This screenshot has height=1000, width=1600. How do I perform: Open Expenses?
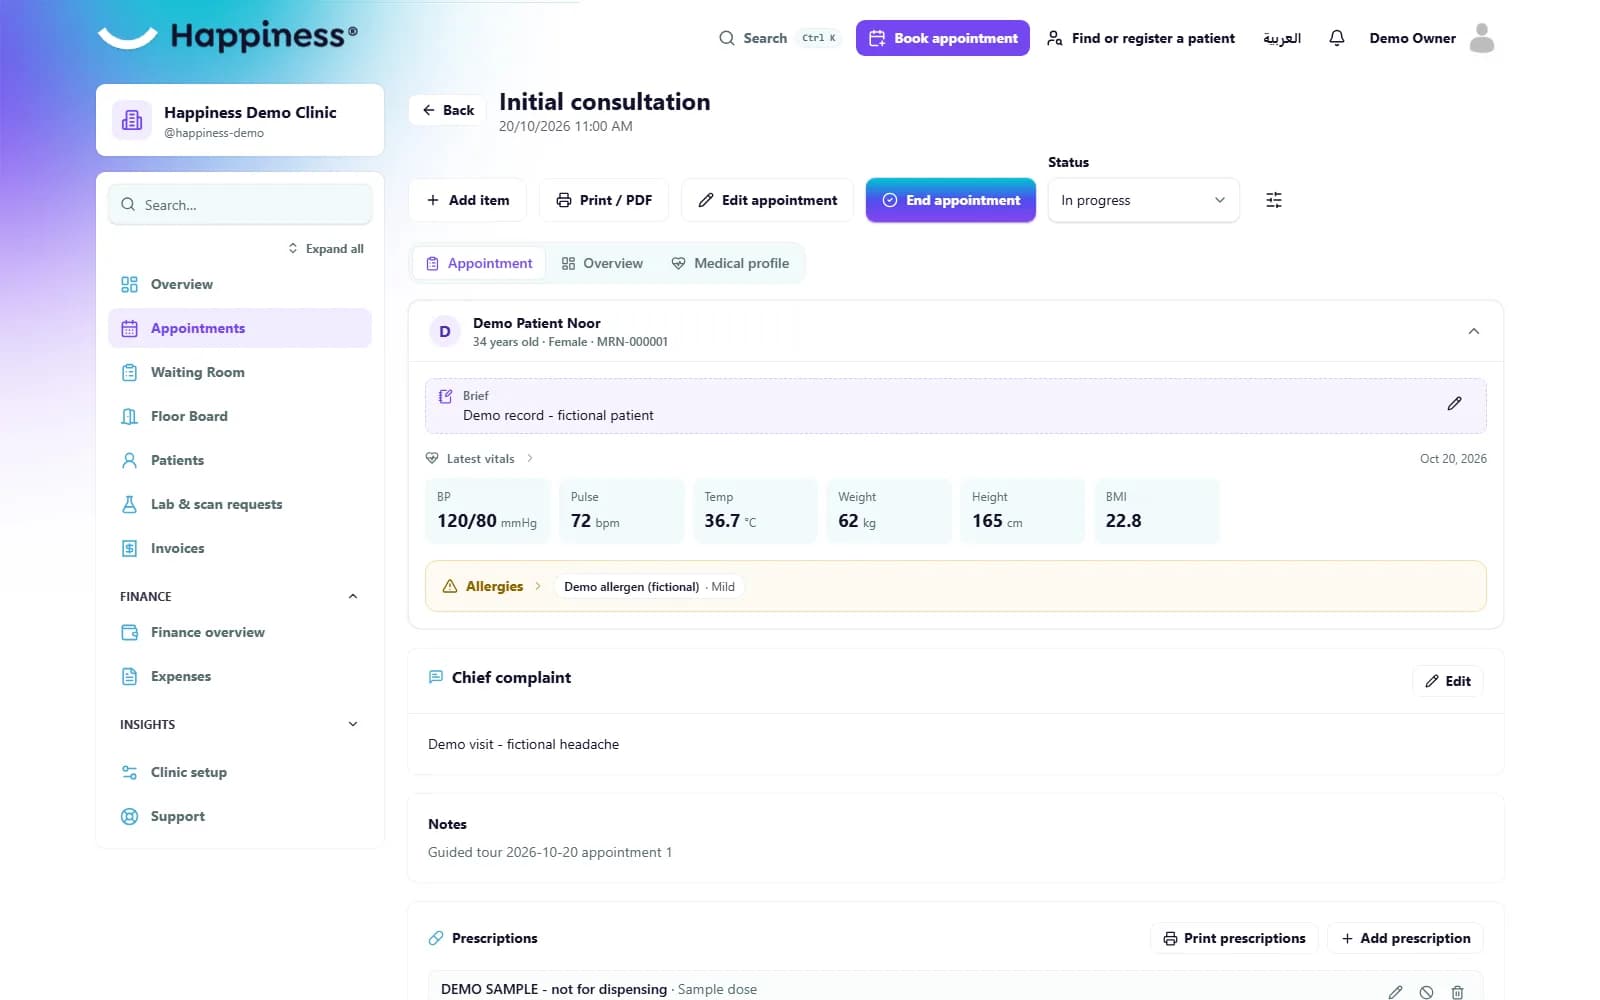pos(240,676)
